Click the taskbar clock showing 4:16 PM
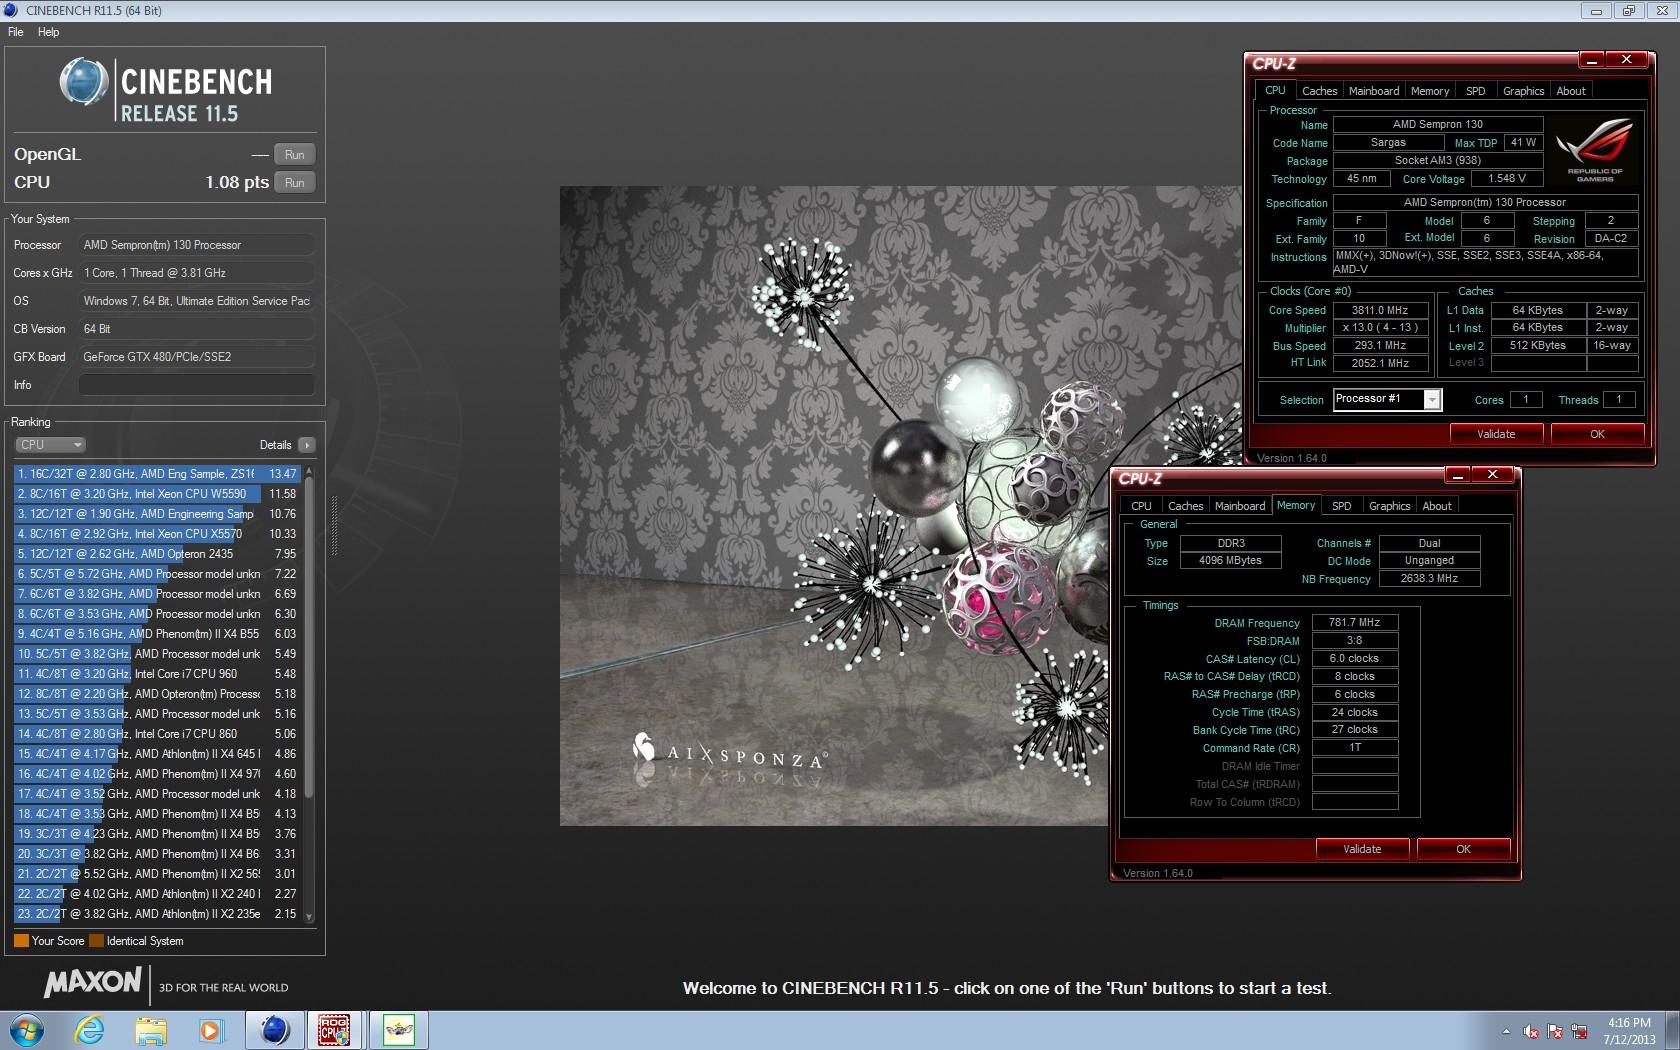 click(1629, 1031)
